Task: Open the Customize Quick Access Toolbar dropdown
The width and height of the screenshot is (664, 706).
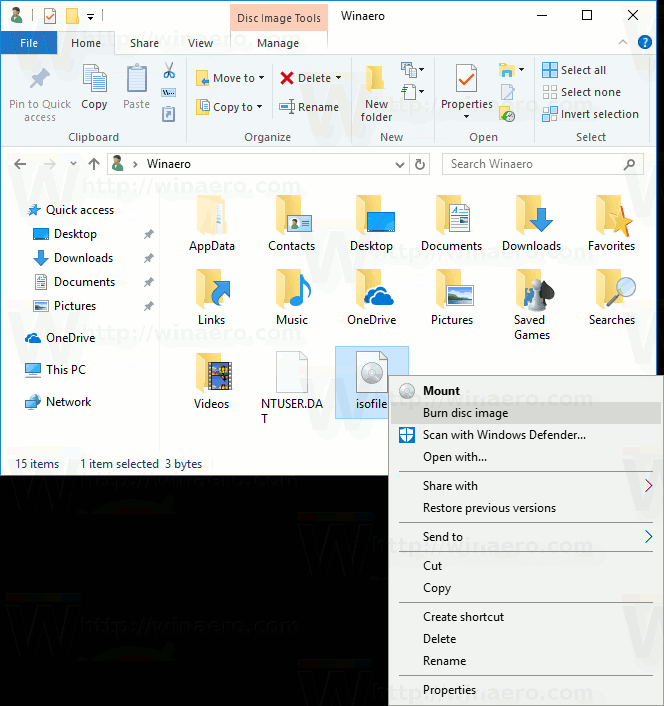Action: pos(90,17)
